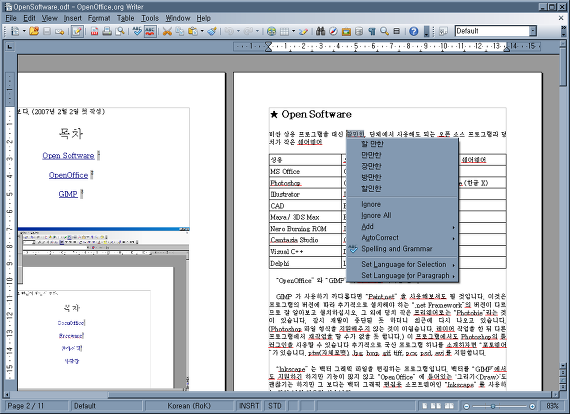Click the zoom slider handle
The width and height of the screenshot is (570, 414).
coord(493,406)
